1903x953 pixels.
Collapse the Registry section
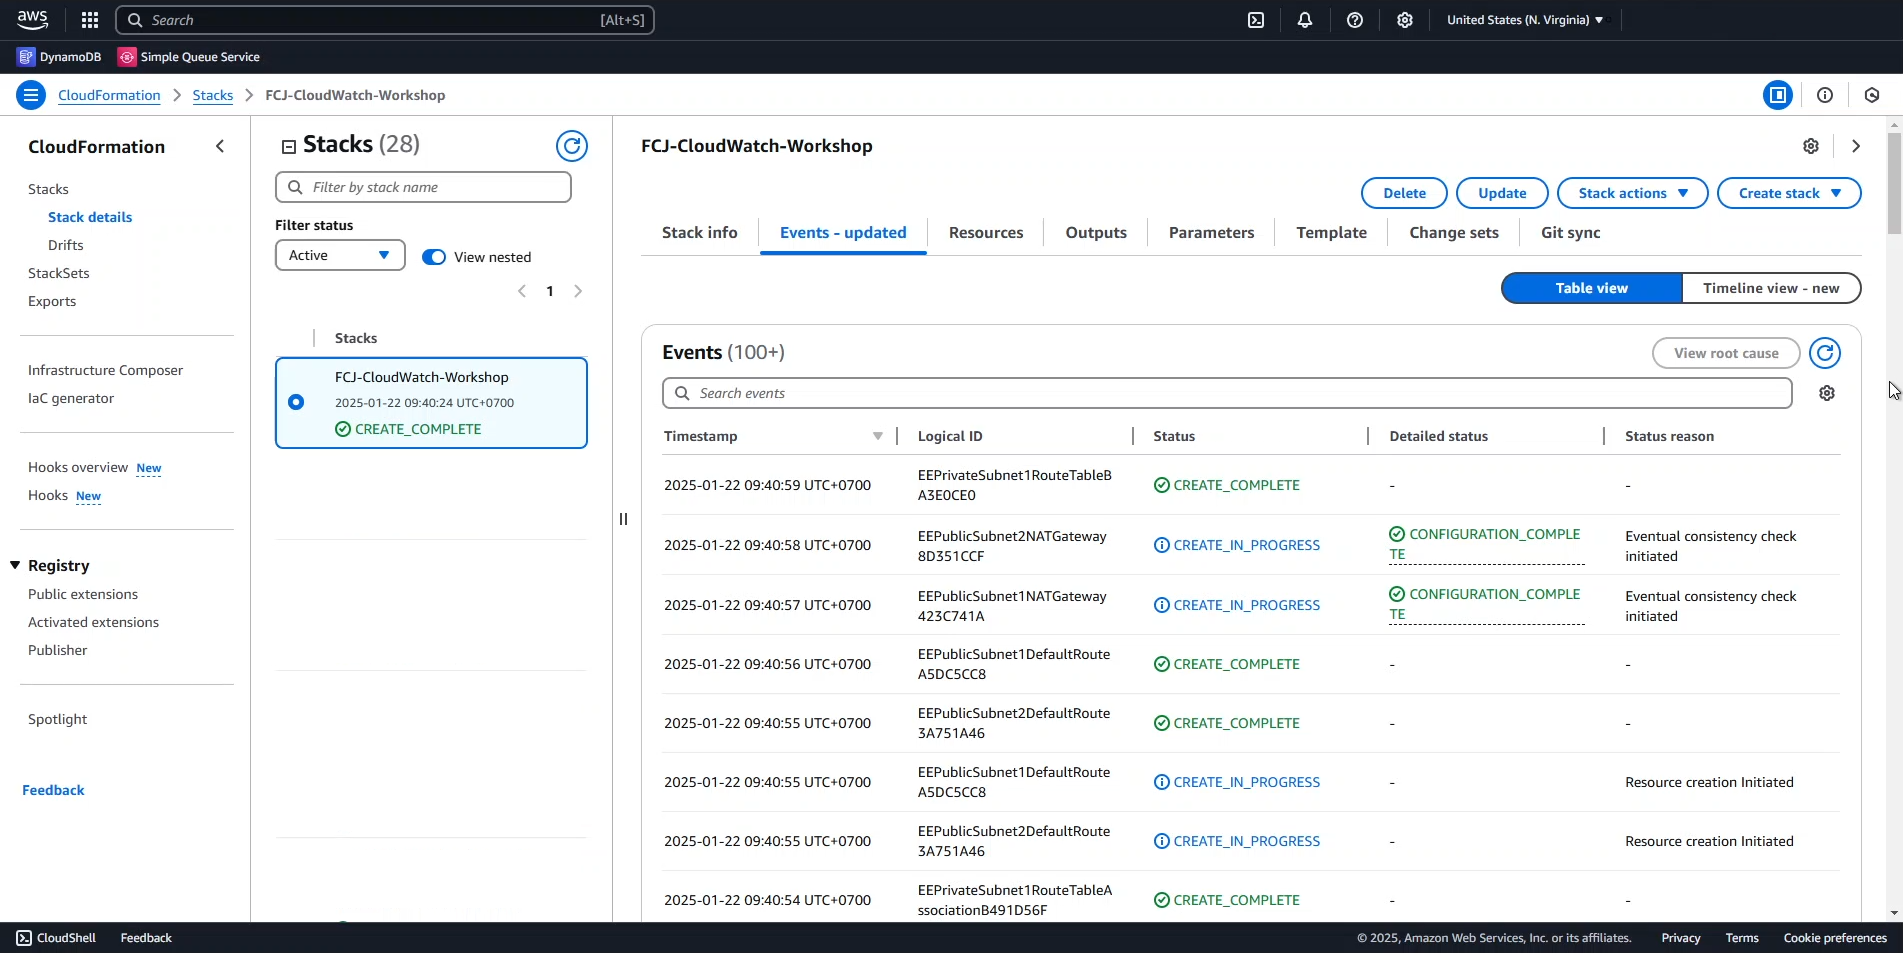pyautogui.click(x=15, y=565)
